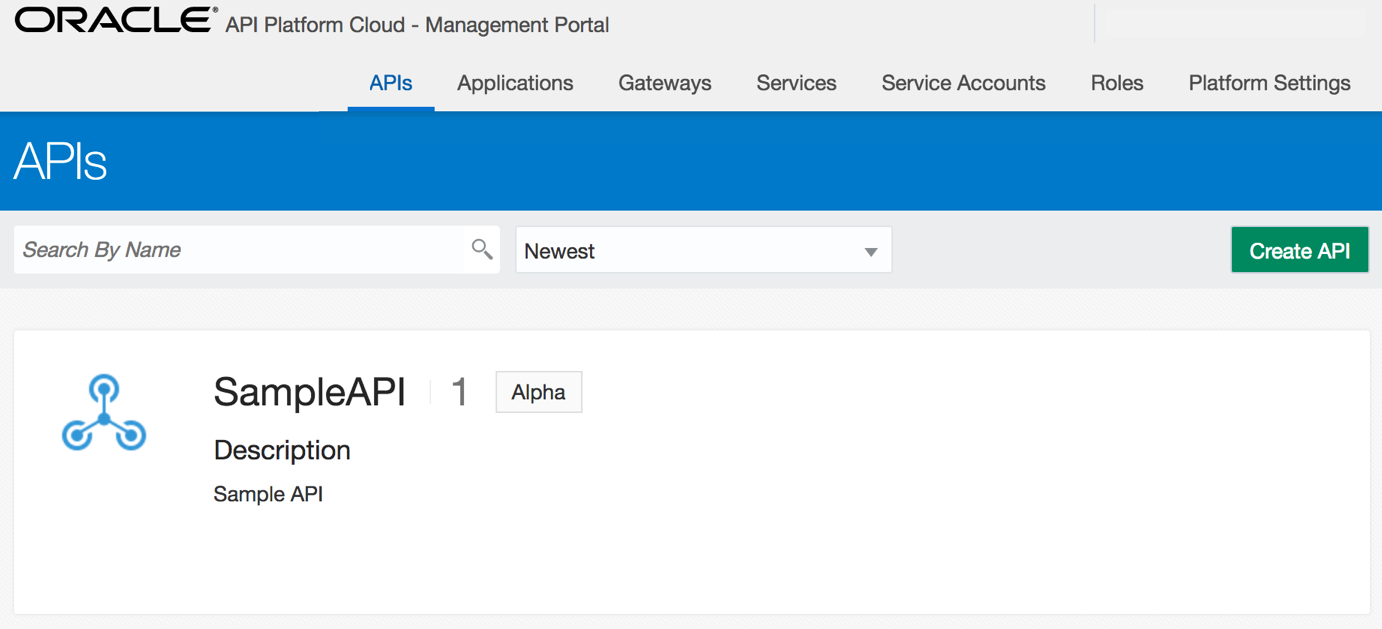The height and width of the screenshot is (629, 1382).
Task: Click the magnifier search icon
Action: coord(482,249)
